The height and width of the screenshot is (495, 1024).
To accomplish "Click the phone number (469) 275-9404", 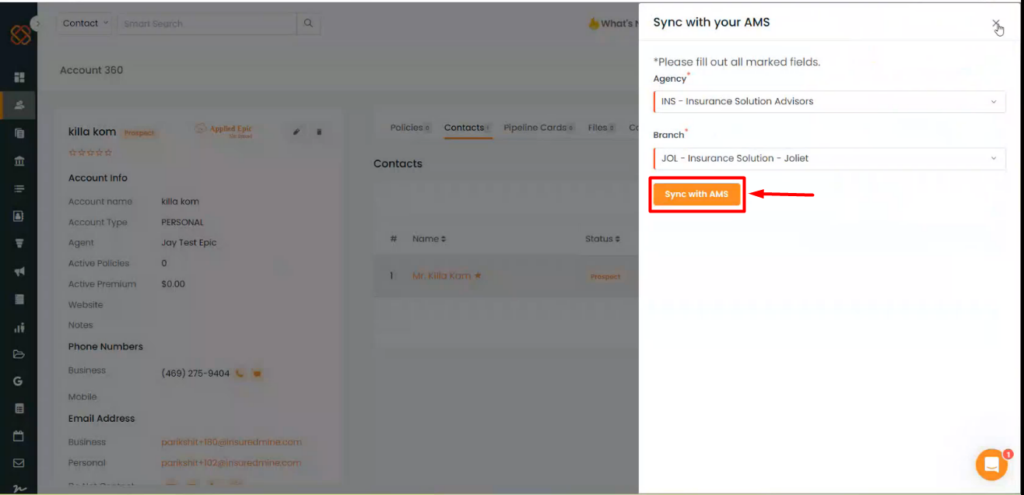I will [x=195, y=374].
